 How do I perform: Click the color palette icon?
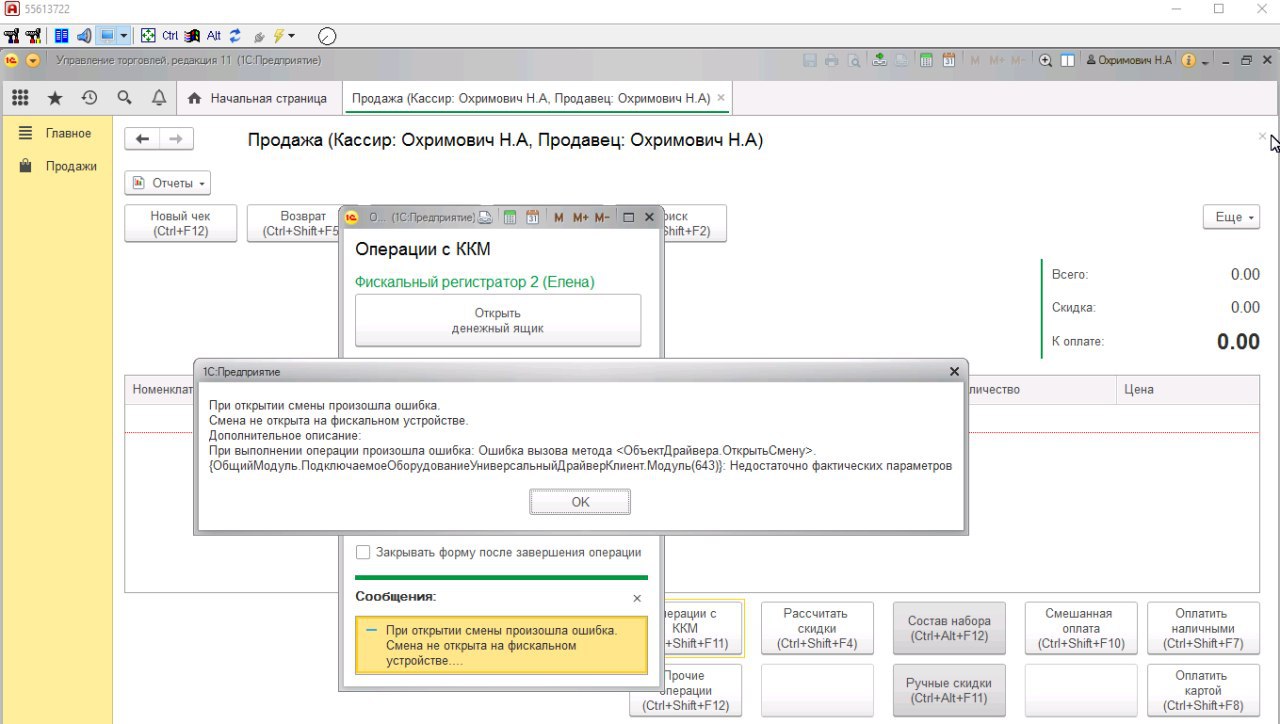[x=192, y=36]
